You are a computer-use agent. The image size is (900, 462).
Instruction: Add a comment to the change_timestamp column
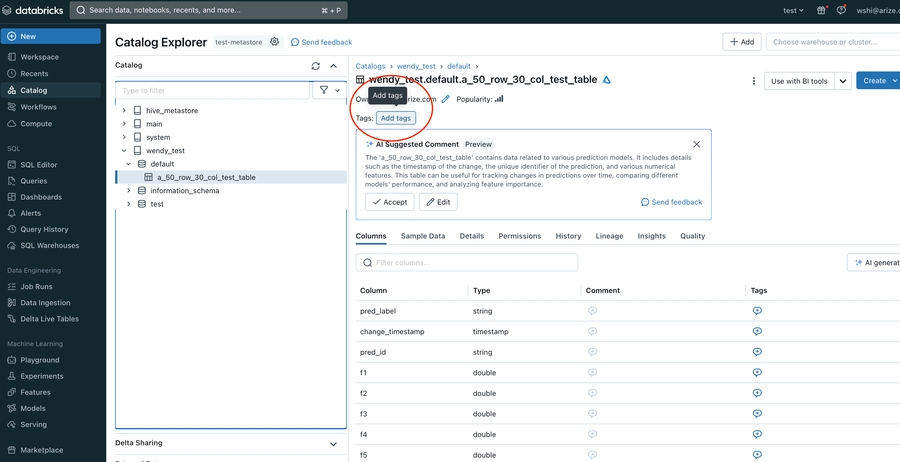(592, 331)
